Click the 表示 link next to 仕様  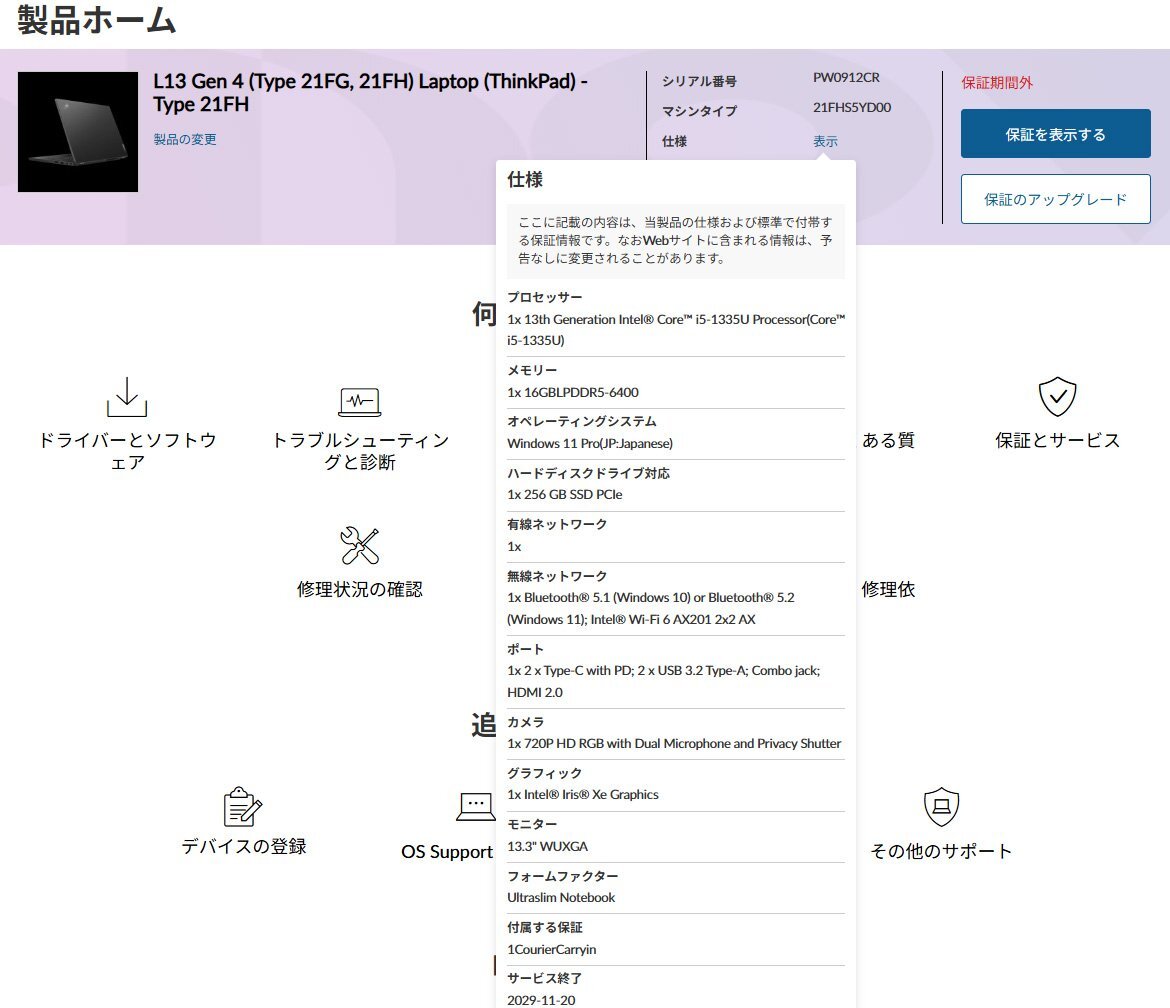[x=825, y=141]
